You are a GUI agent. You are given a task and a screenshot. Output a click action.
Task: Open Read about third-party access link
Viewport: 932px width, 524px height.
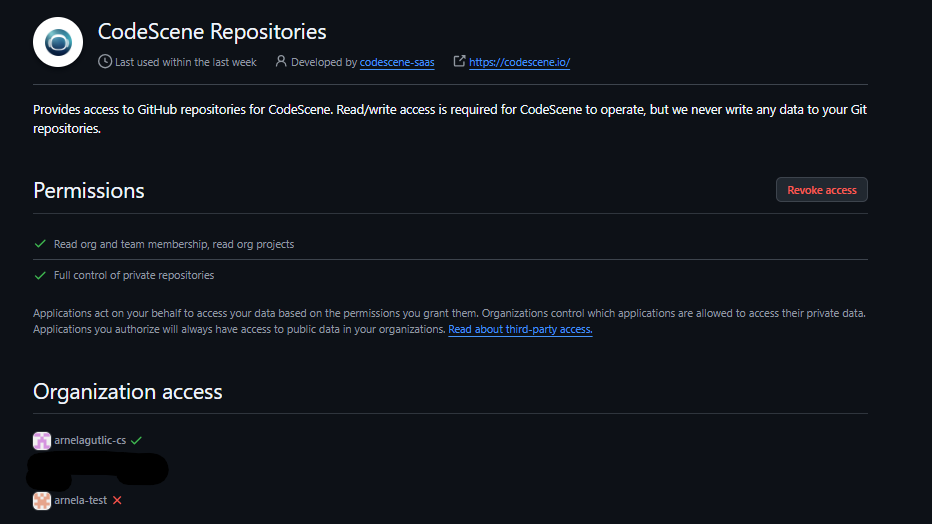520,329
